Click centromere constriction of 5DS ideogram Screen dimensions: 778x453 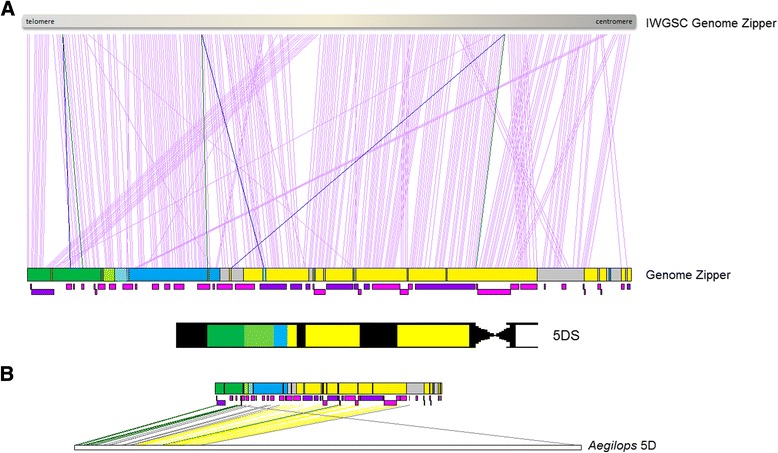498,336
